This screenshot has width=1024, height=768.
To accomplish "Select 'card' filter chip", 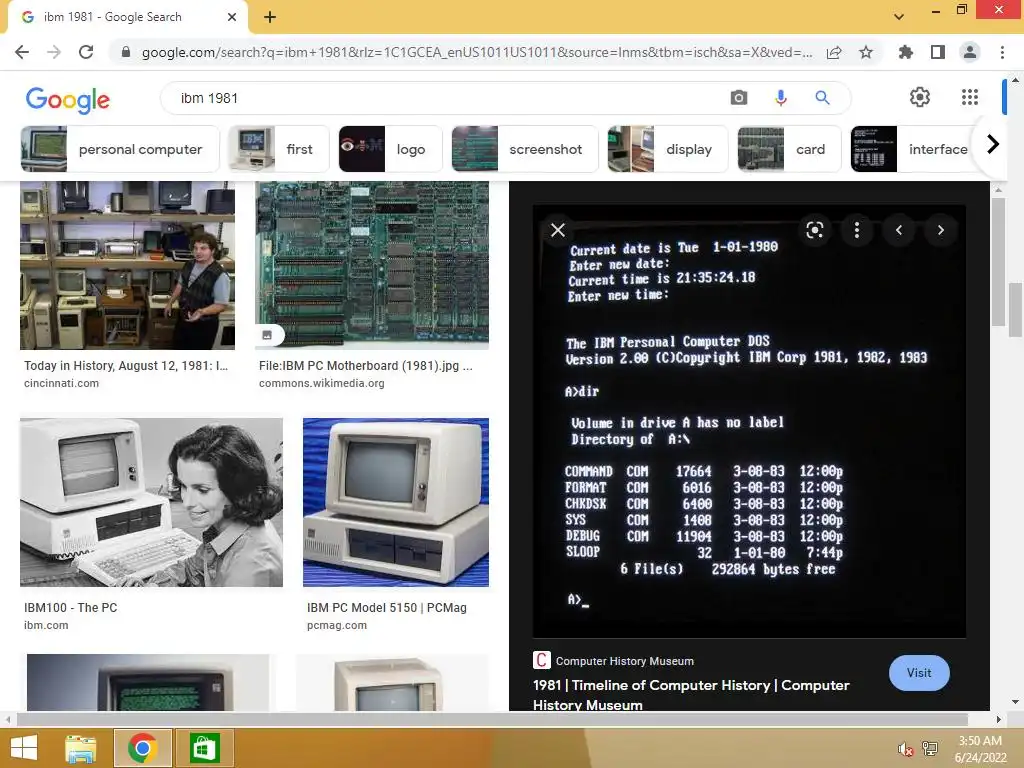I will tap(789, 149).
